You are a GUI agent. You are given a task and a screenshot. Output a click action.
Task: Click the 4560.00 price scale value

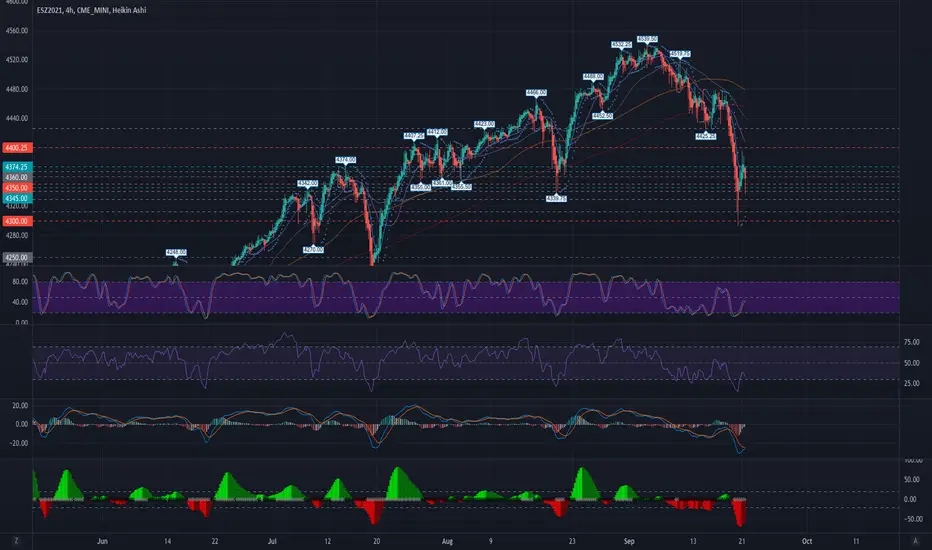coord(17,30)
